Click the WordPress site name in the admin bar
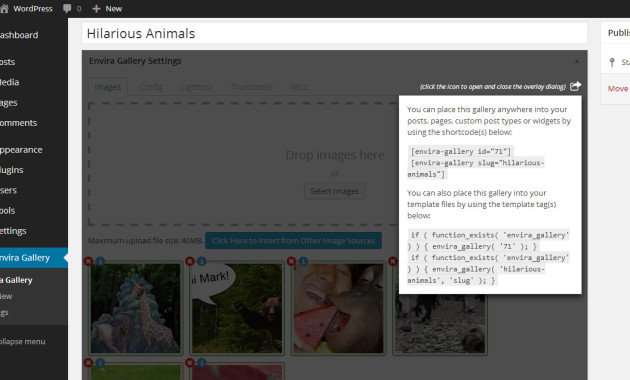 [x=33, y=8]
